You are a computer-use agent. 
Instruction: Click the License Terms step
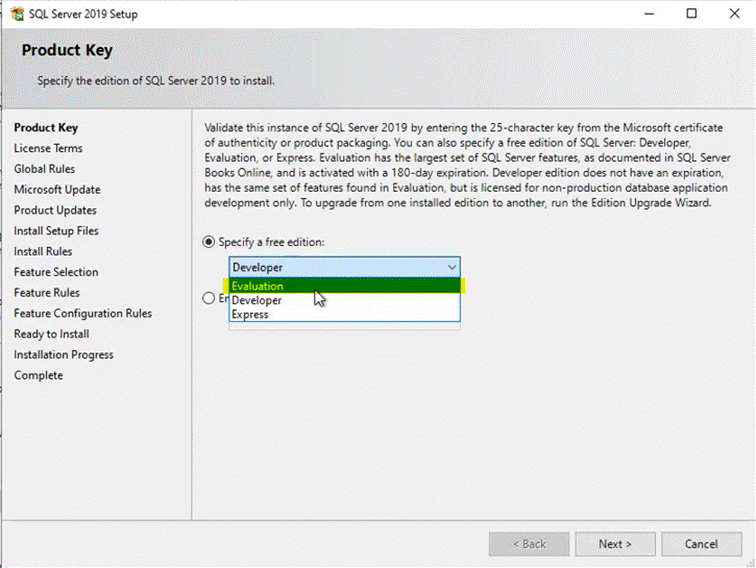[48, 149]
